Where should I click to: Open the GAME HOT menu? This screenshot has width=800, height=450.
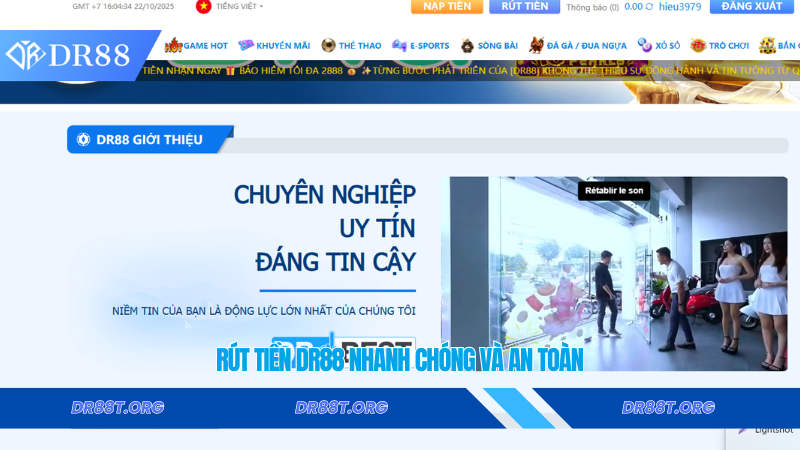pos(206,46)
